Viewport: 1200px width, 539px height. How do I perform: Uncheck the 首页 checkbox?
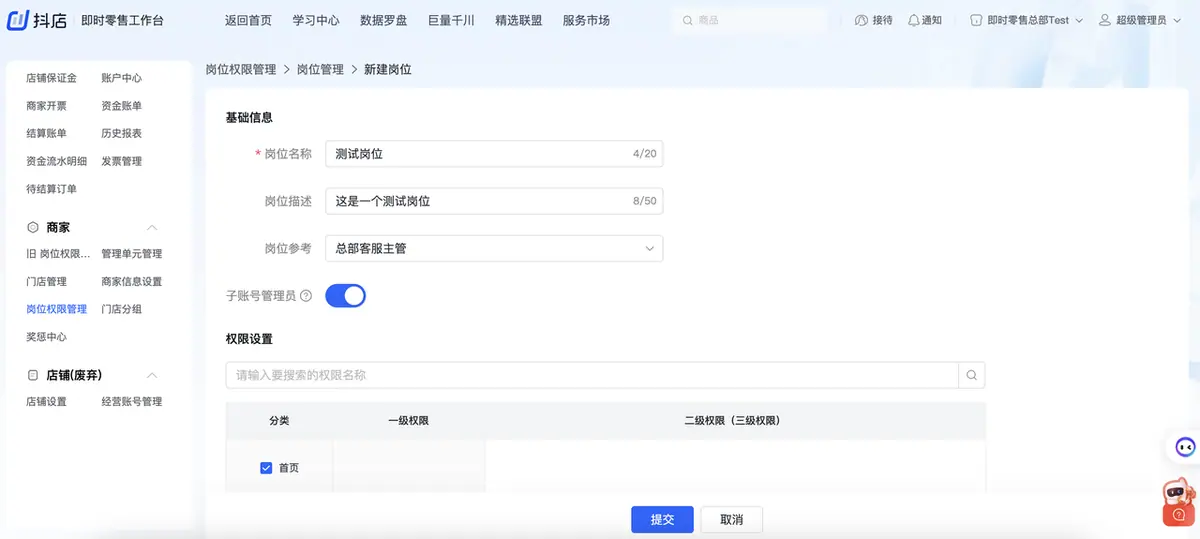266,468
